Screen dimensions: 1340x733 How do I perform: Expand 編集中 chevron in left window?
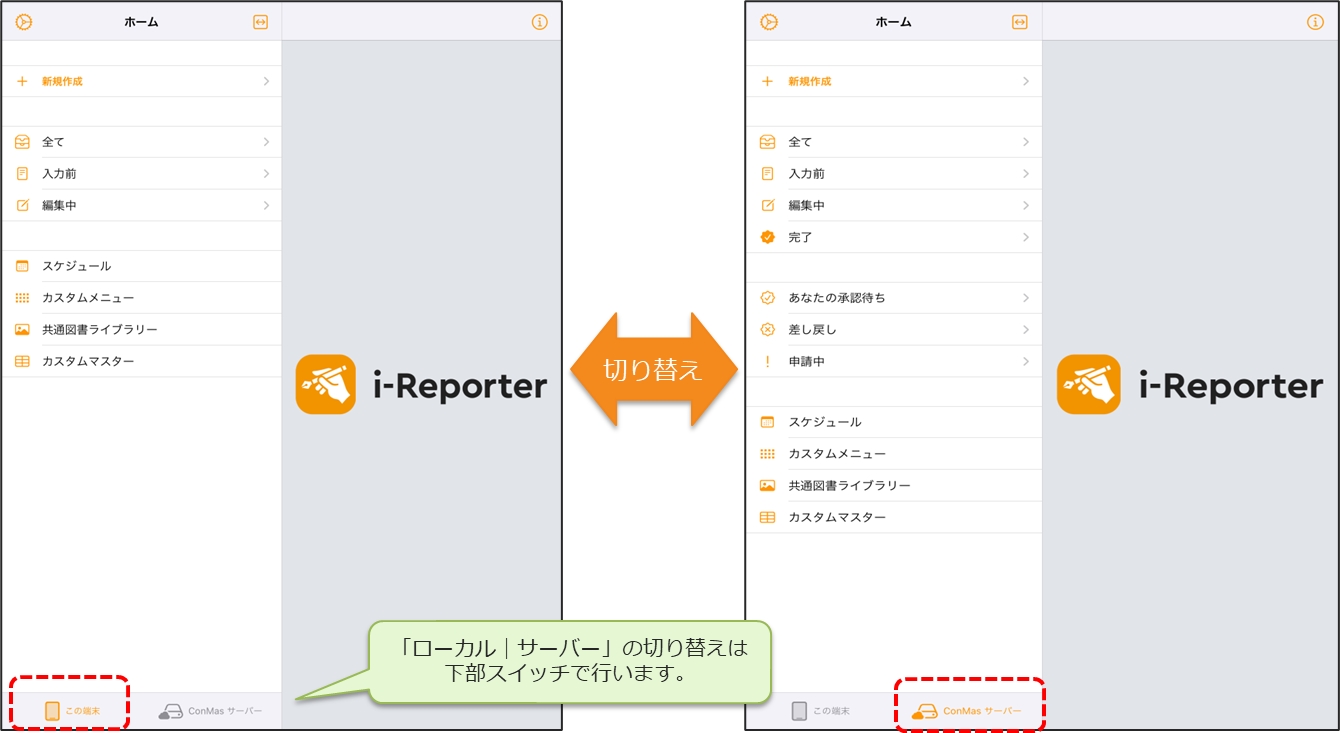click(x=266, y=205)
